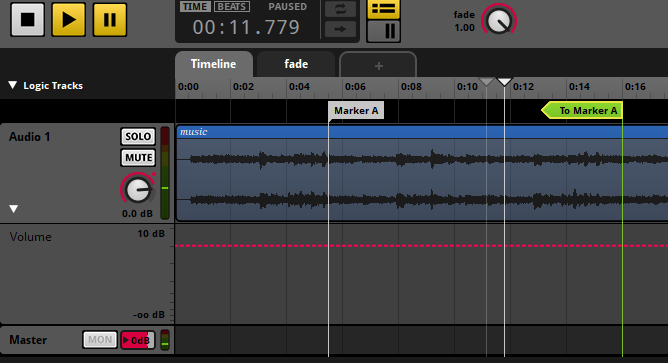Viewport: 668px width, 363px height.
Task: Stop playback with the stop button
Action: coord(28,20)
